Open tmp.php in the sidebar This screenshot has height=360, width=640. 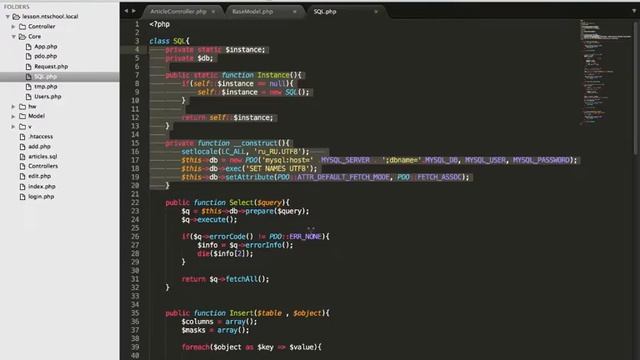tap(46, 87)
